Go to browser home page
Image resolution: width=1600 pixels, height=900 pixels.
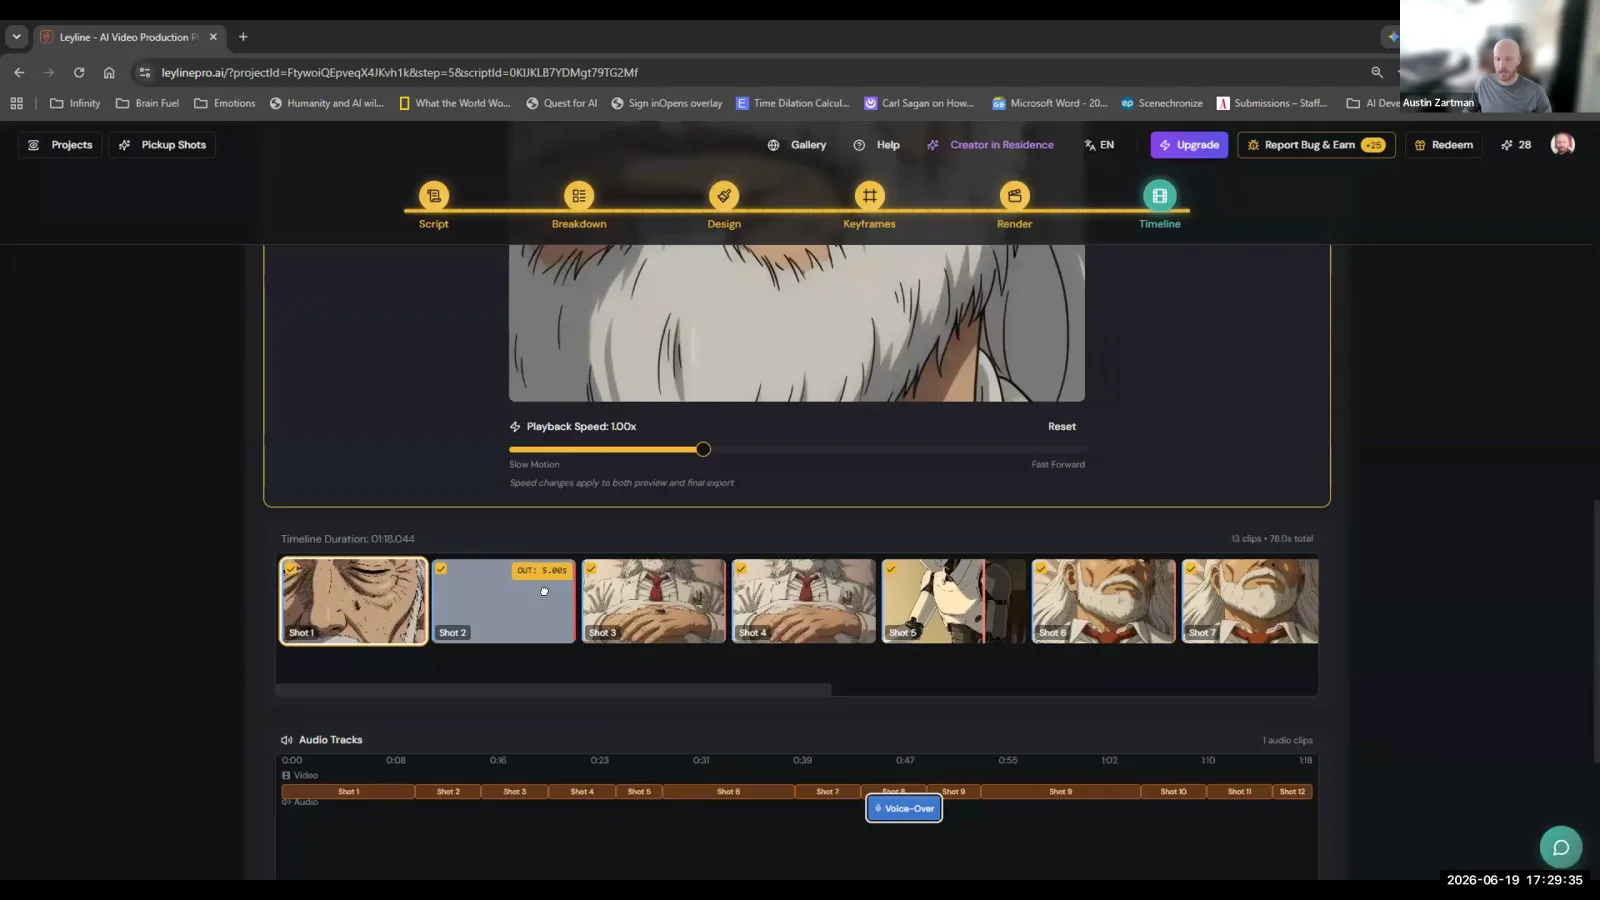click(x=109, y=72)
